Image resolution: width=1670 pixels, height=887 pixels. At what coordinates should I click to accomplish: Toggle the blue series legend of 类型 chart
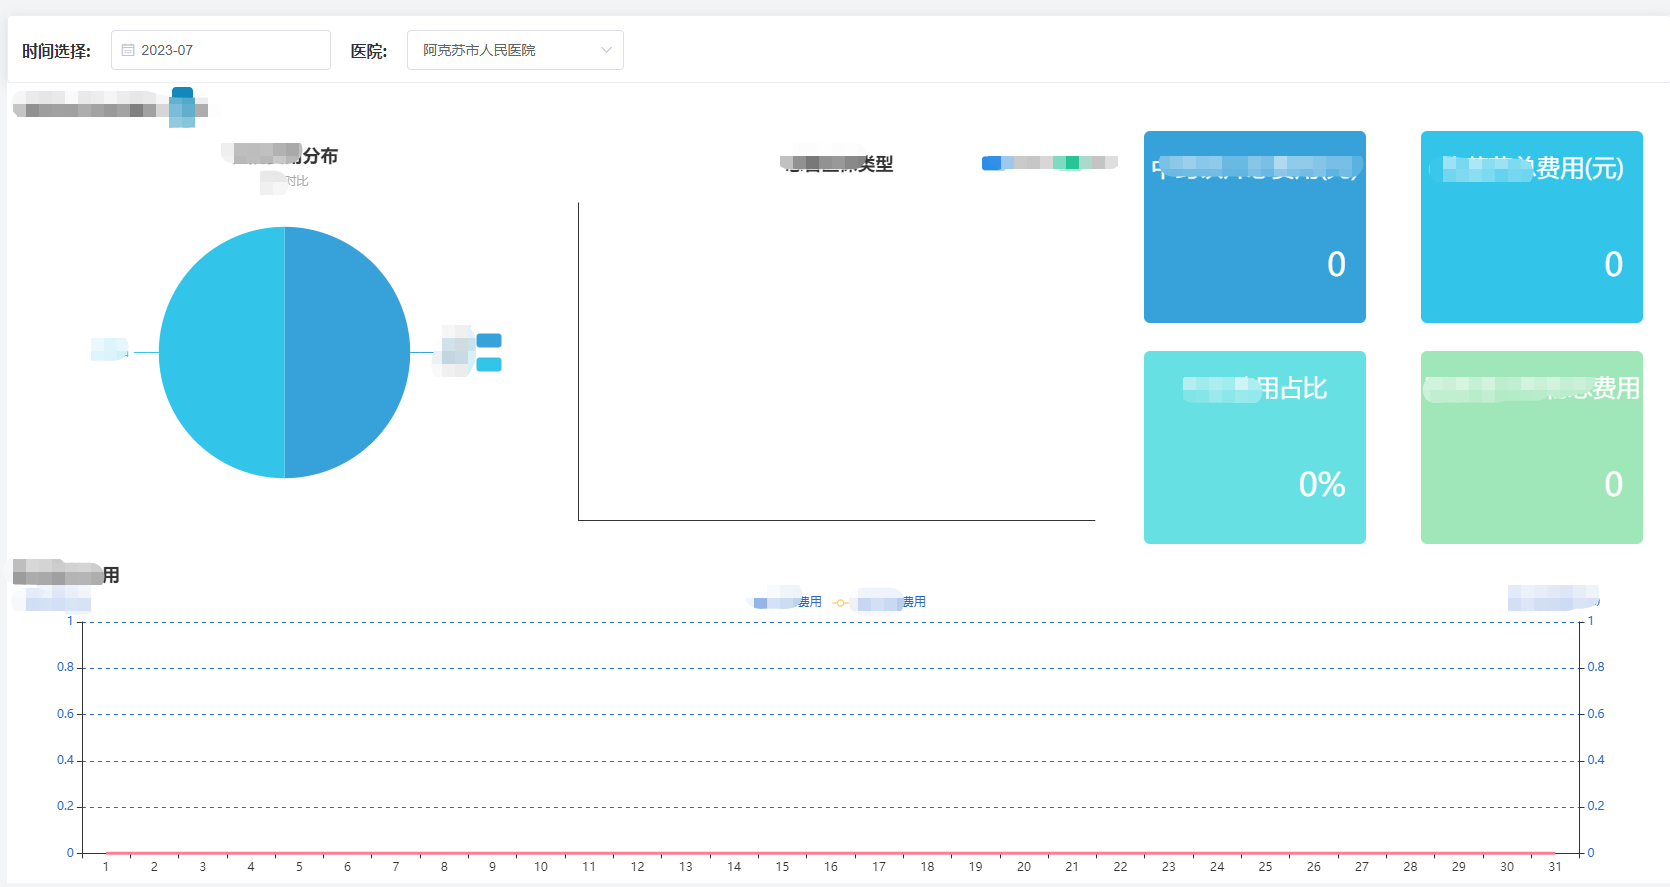pyautogui.click(x=992, y=163)
